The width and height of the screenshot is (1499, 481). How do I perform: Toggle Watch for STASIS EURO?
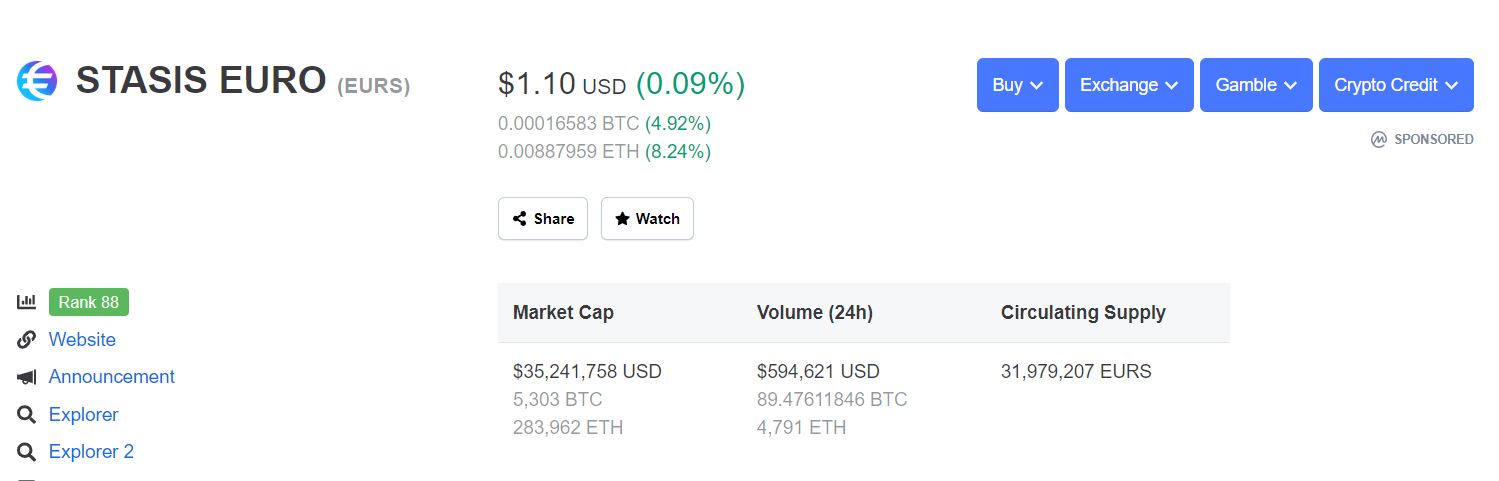click(x=647, y=219)
